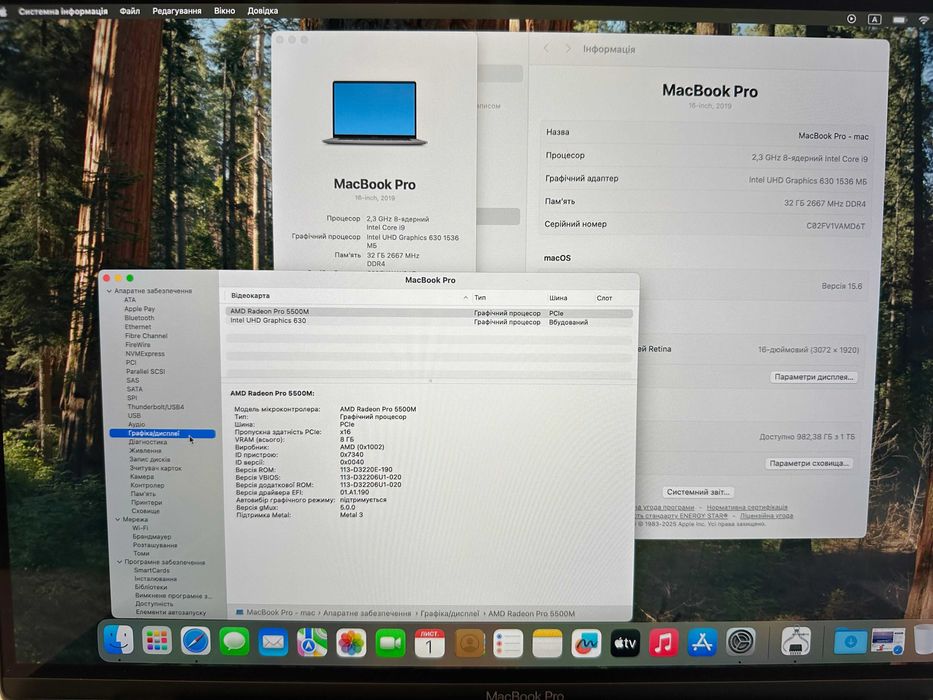Image resolution: width=933 pixels, height=700 pixels.
Task: Open Contacts from the dock
Action: (469, 643)
